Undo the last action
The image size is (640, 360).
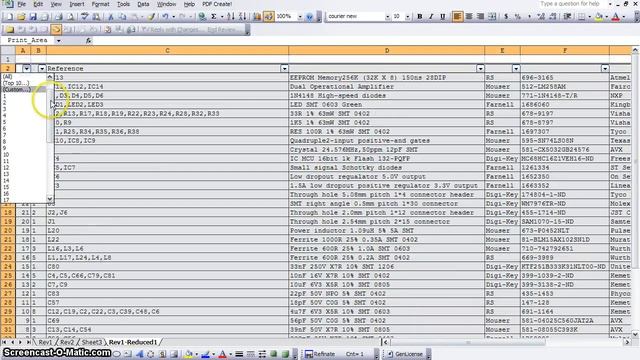click(x=165, y=17)
